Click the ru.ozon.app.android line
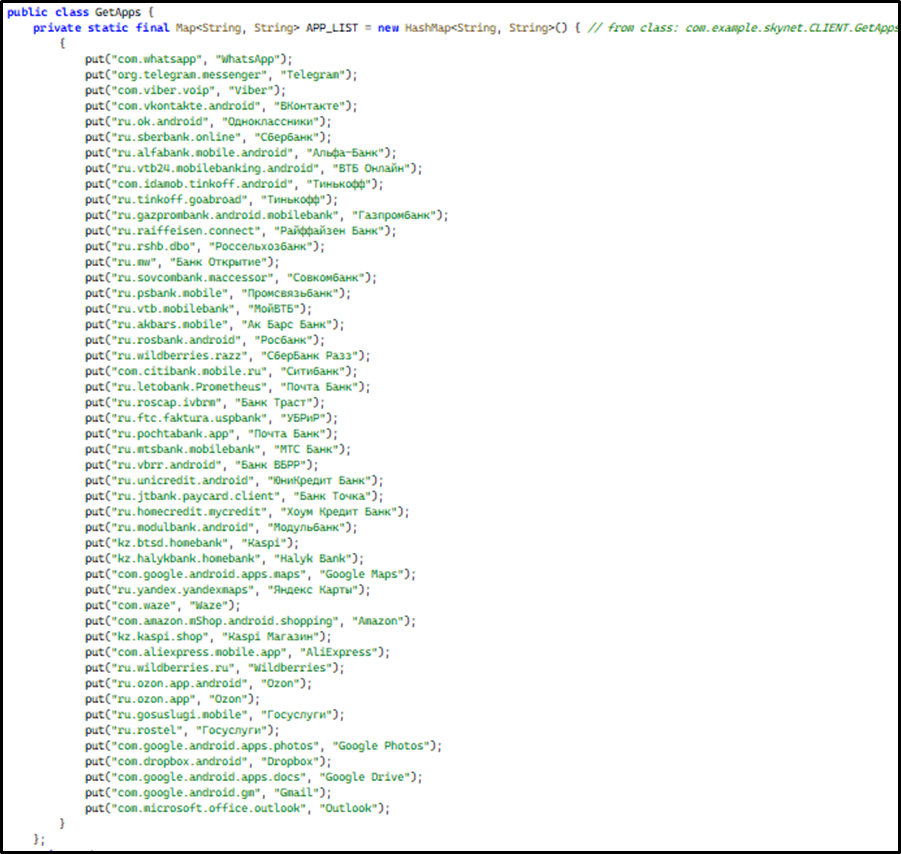The width and height of the screenshot is (901, 854). click(198, 683)
